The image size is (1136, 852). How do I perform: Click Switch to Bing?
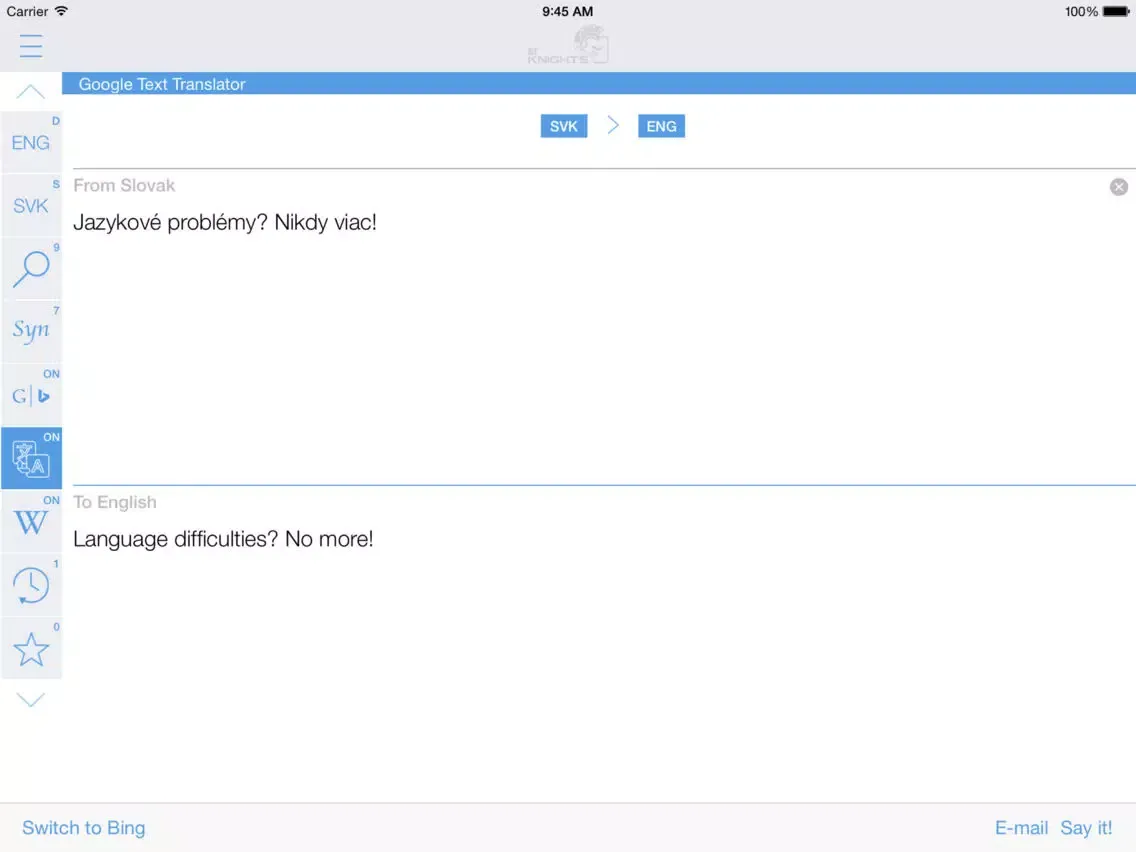[x=84, y=828]
